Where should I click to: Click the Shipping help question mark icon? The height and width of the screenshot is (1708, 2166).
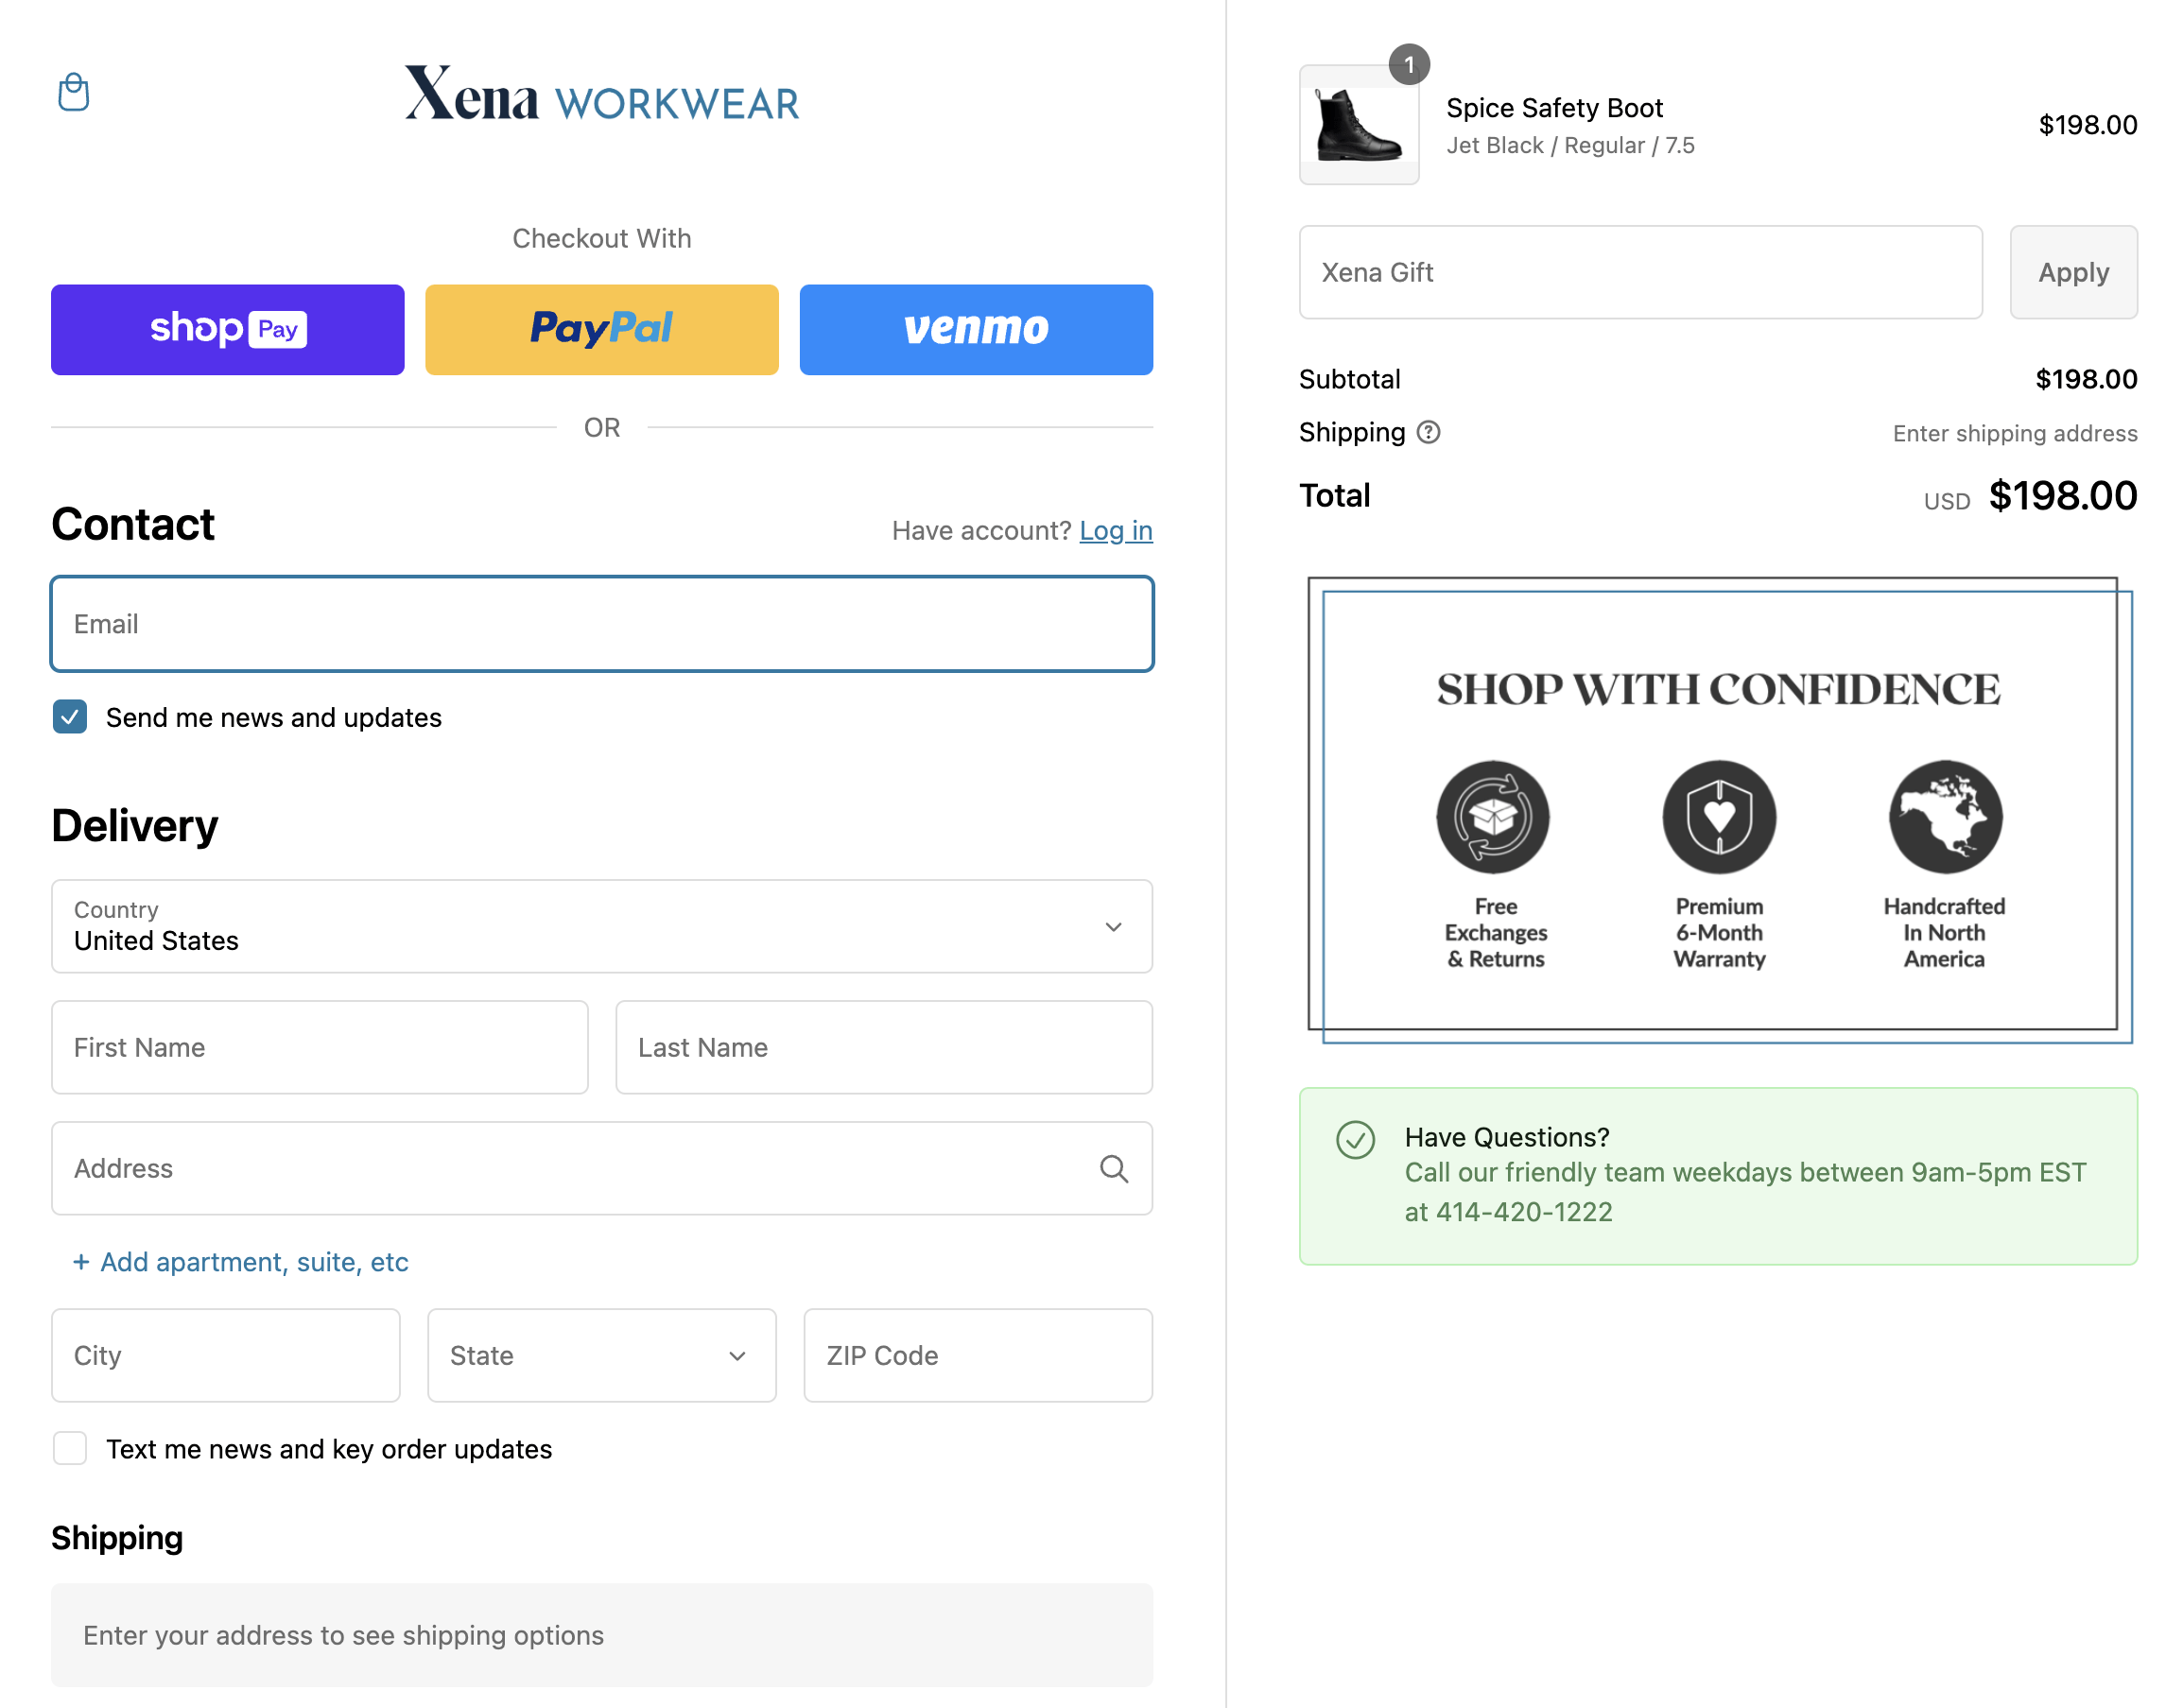(1428, 432)
